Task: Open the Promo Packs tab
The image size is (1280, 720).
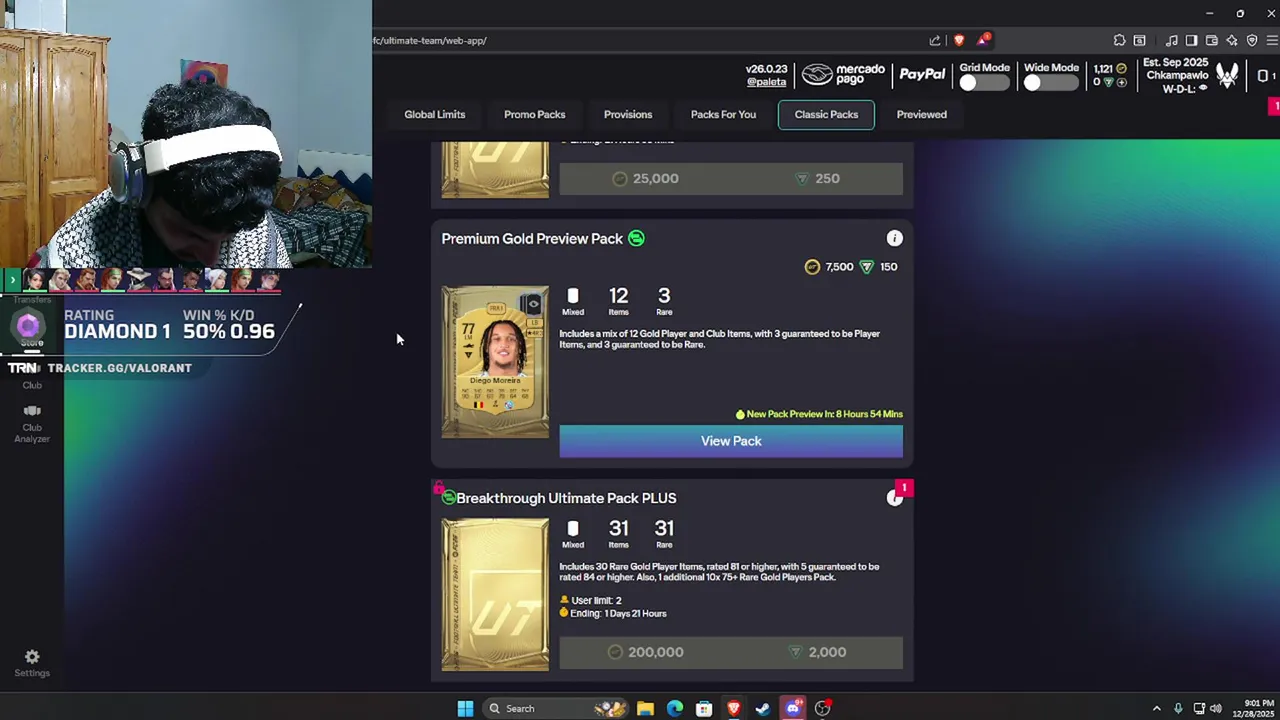Action: click(x=534, y=114)
